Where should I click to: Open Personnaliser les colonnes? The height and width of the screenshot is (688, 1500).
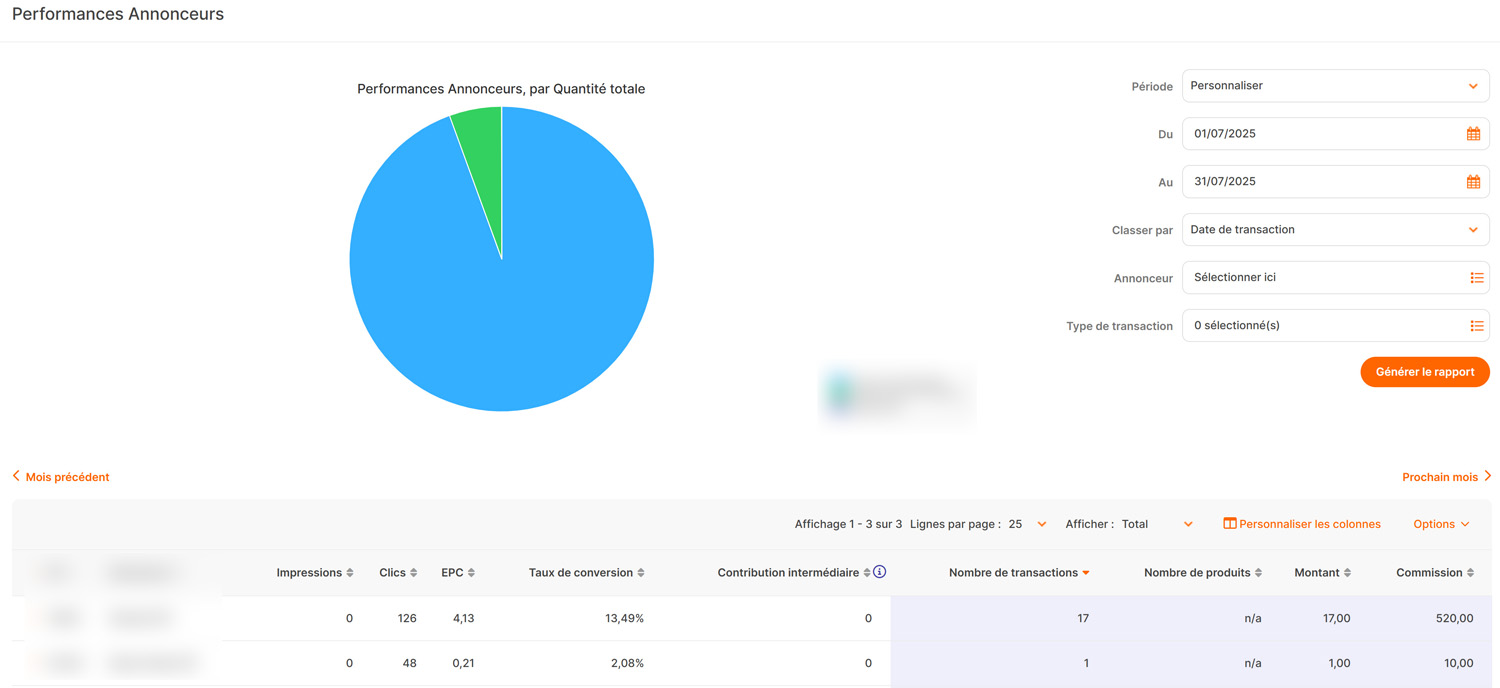[x=1302, y=524]
